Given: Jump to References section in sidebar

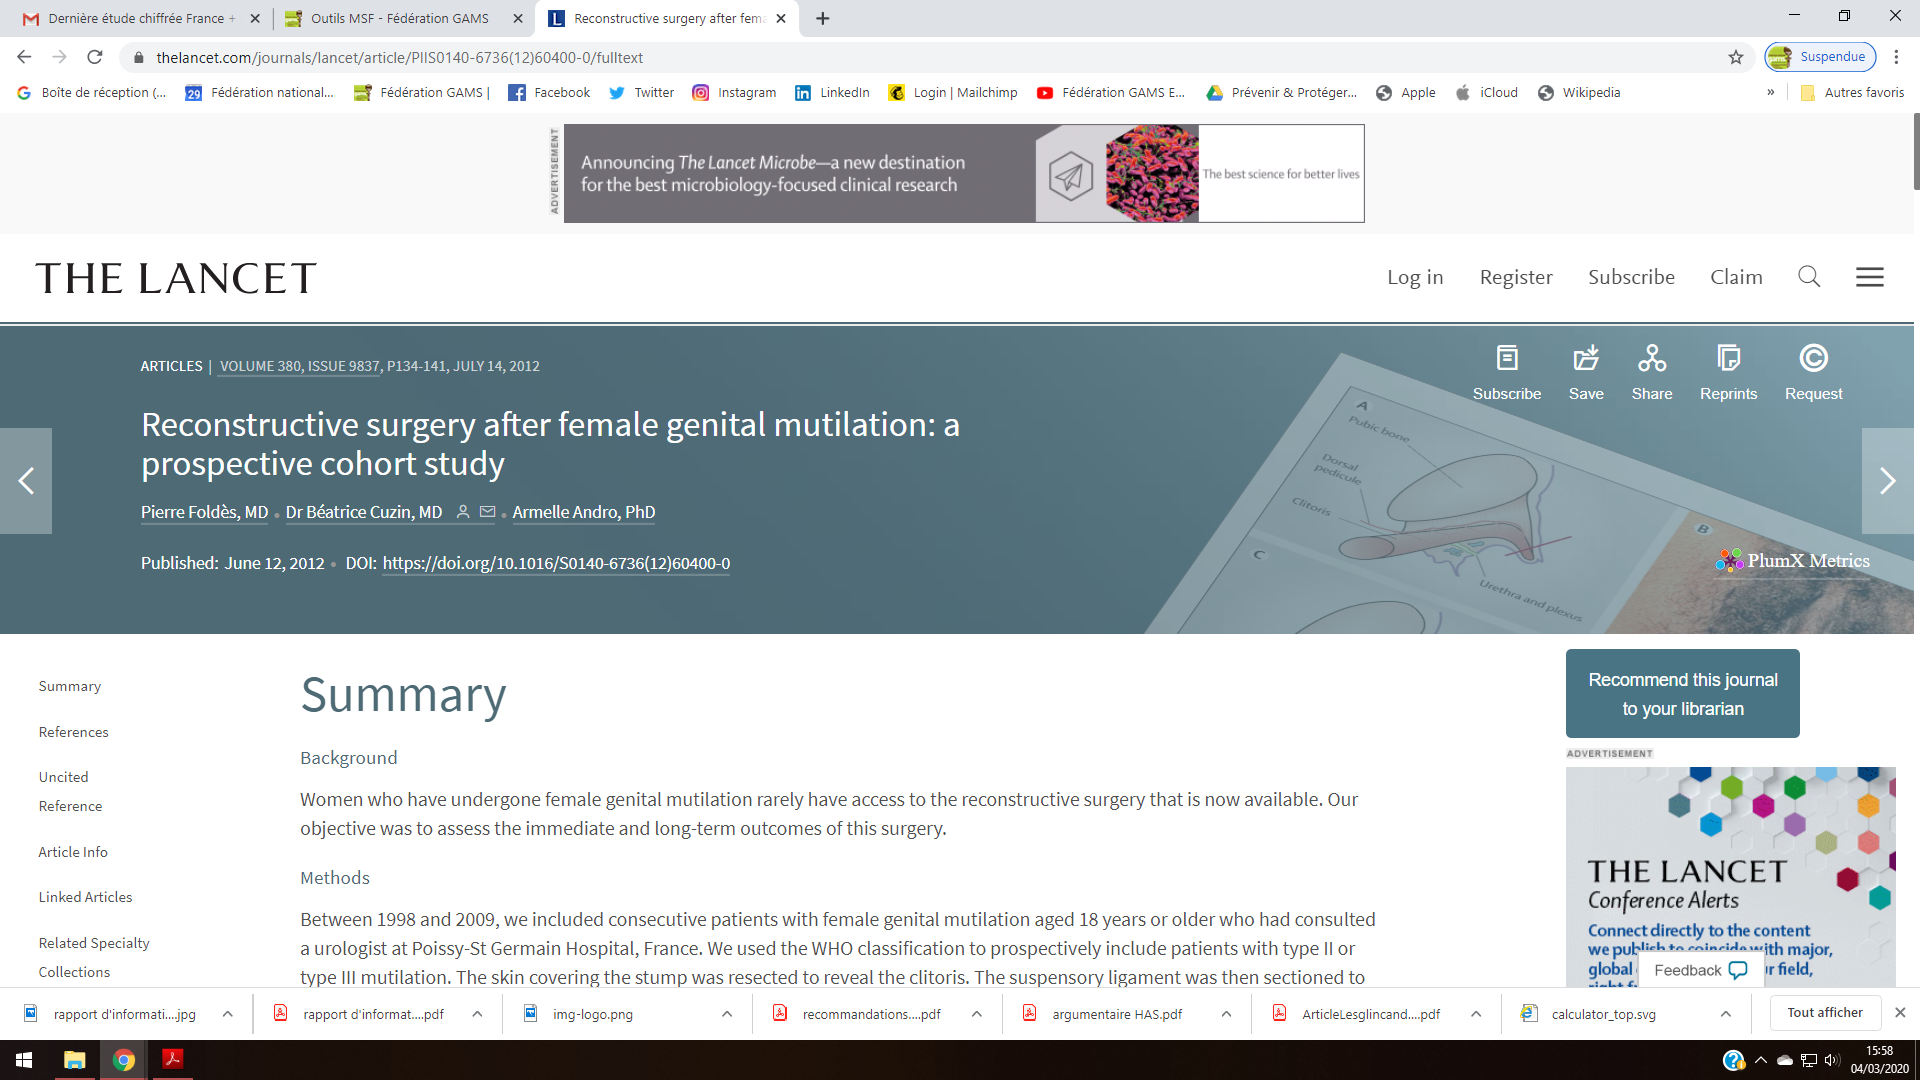Looking at the screenshot, I should click(x=73, y=732).
